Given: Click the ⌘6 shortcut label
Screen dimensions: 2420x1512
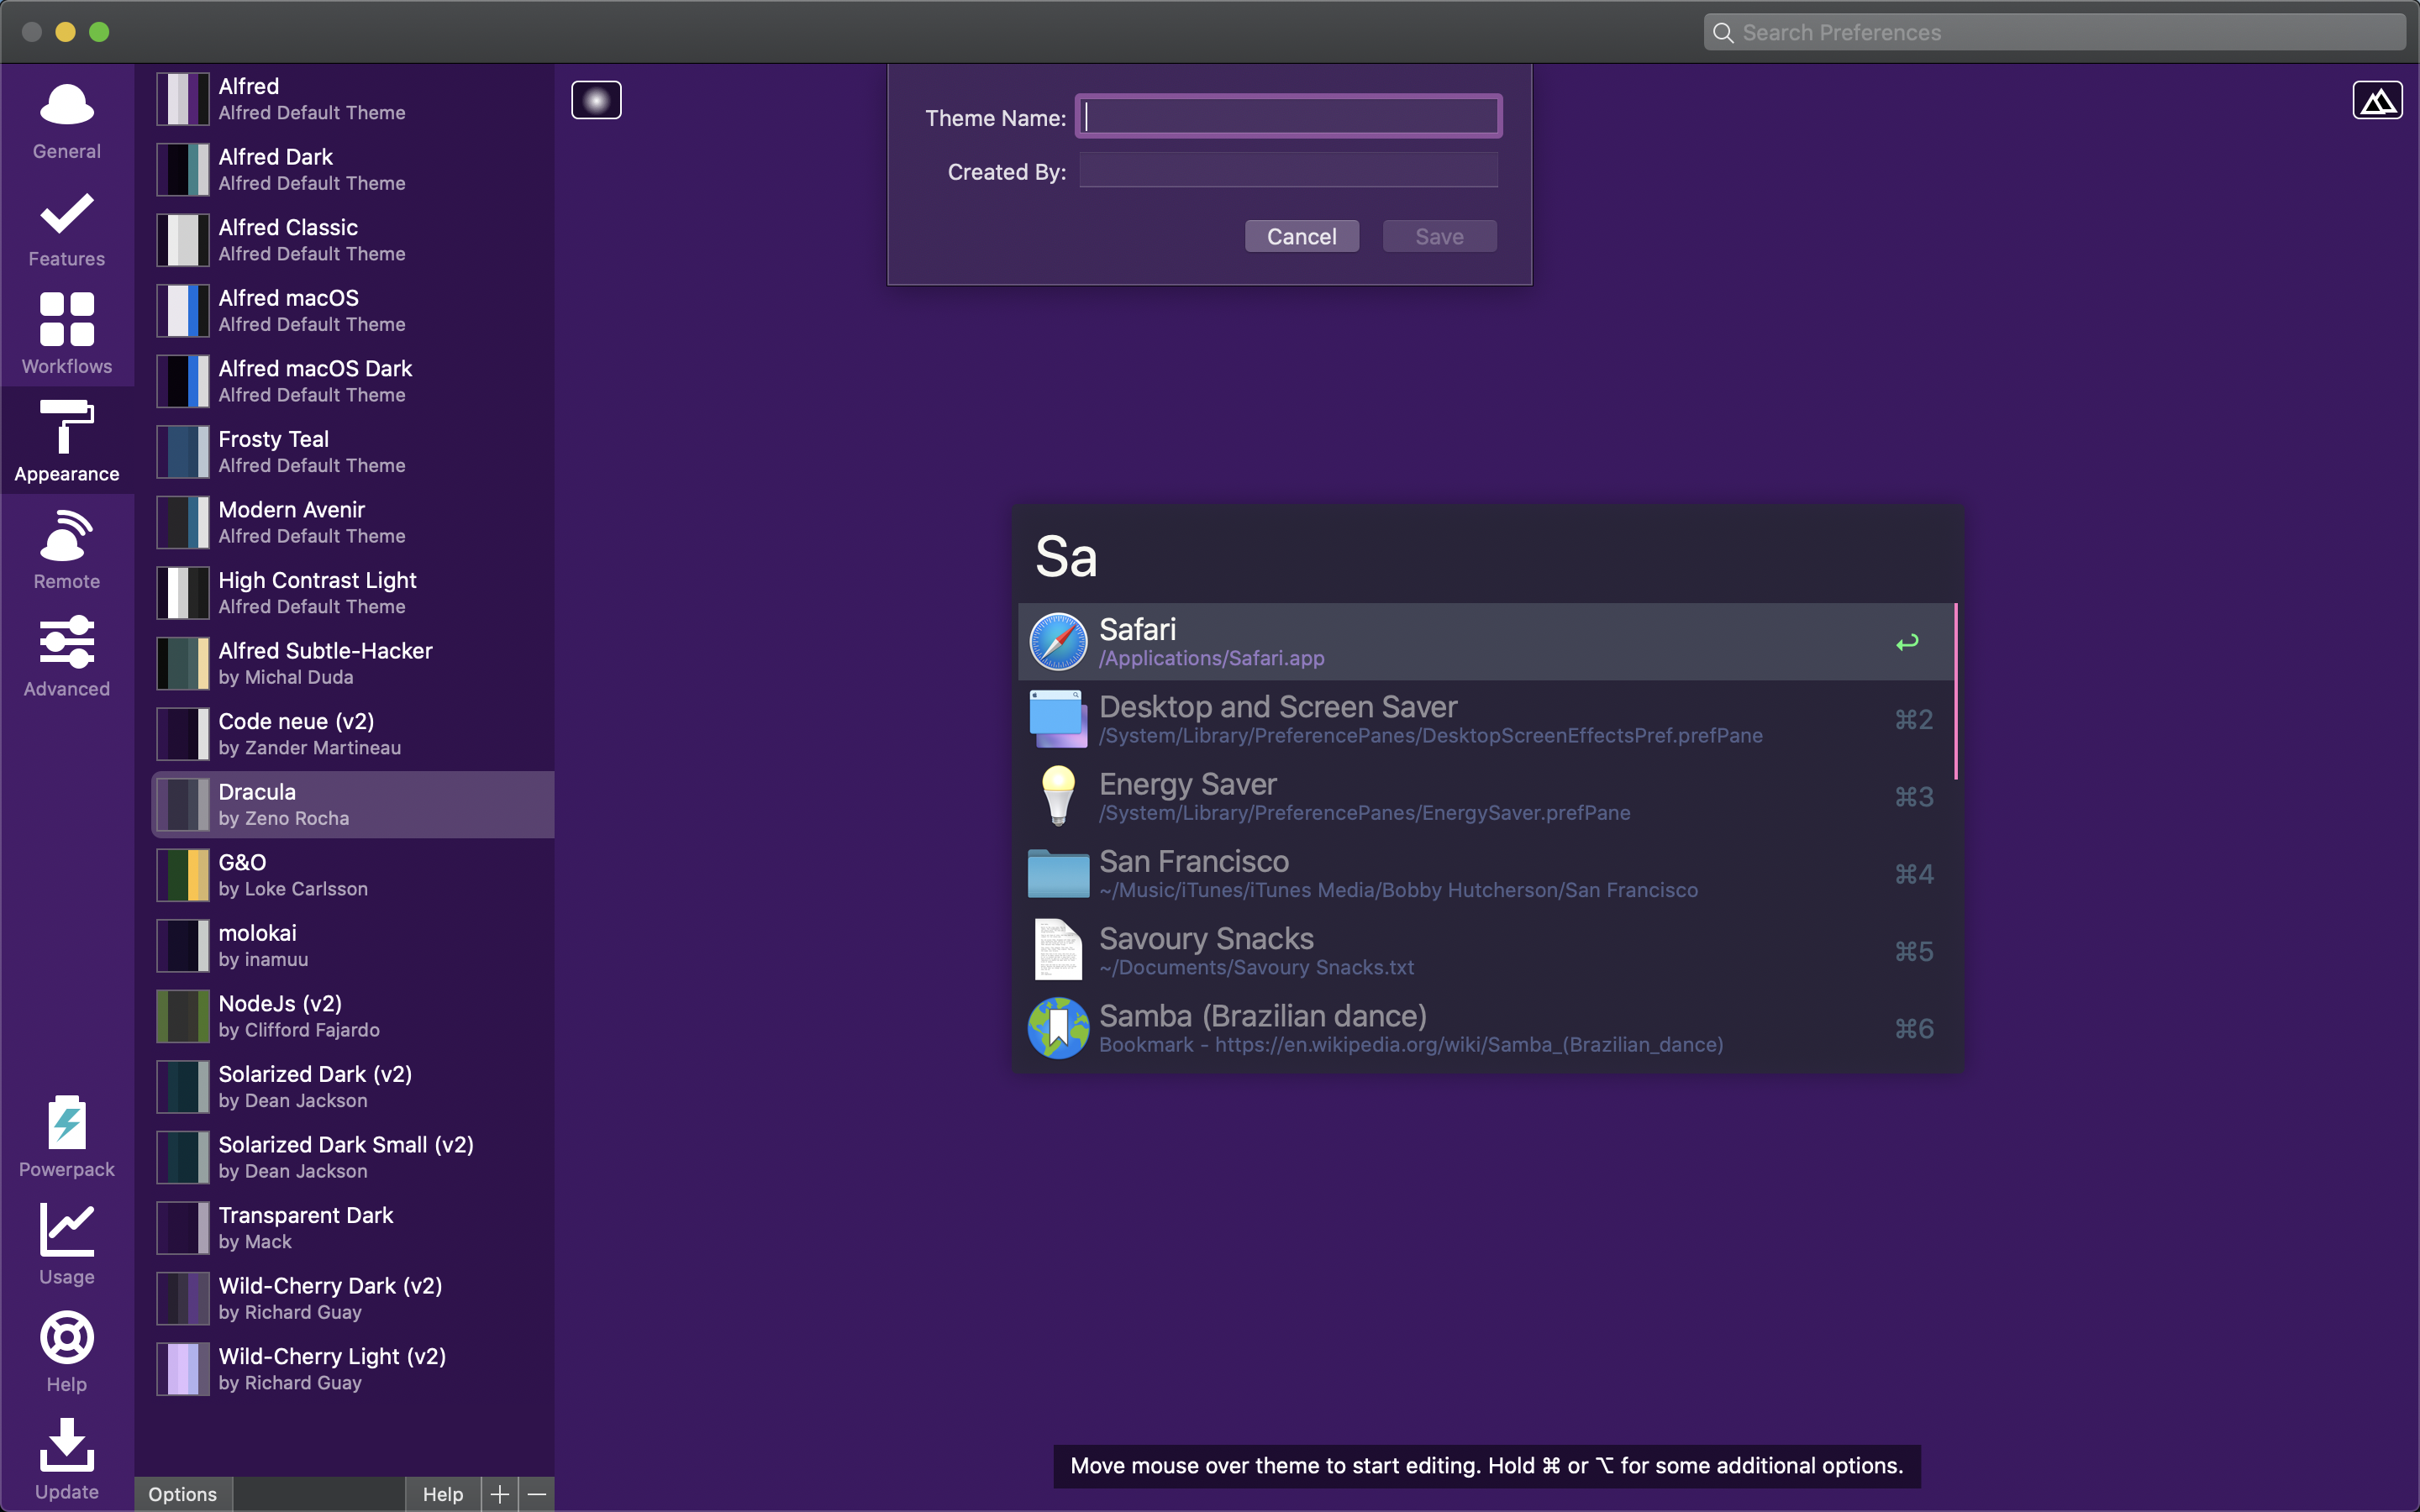Looking at the screenshot, I should pyautogui.click(x=1914, y=1029).
